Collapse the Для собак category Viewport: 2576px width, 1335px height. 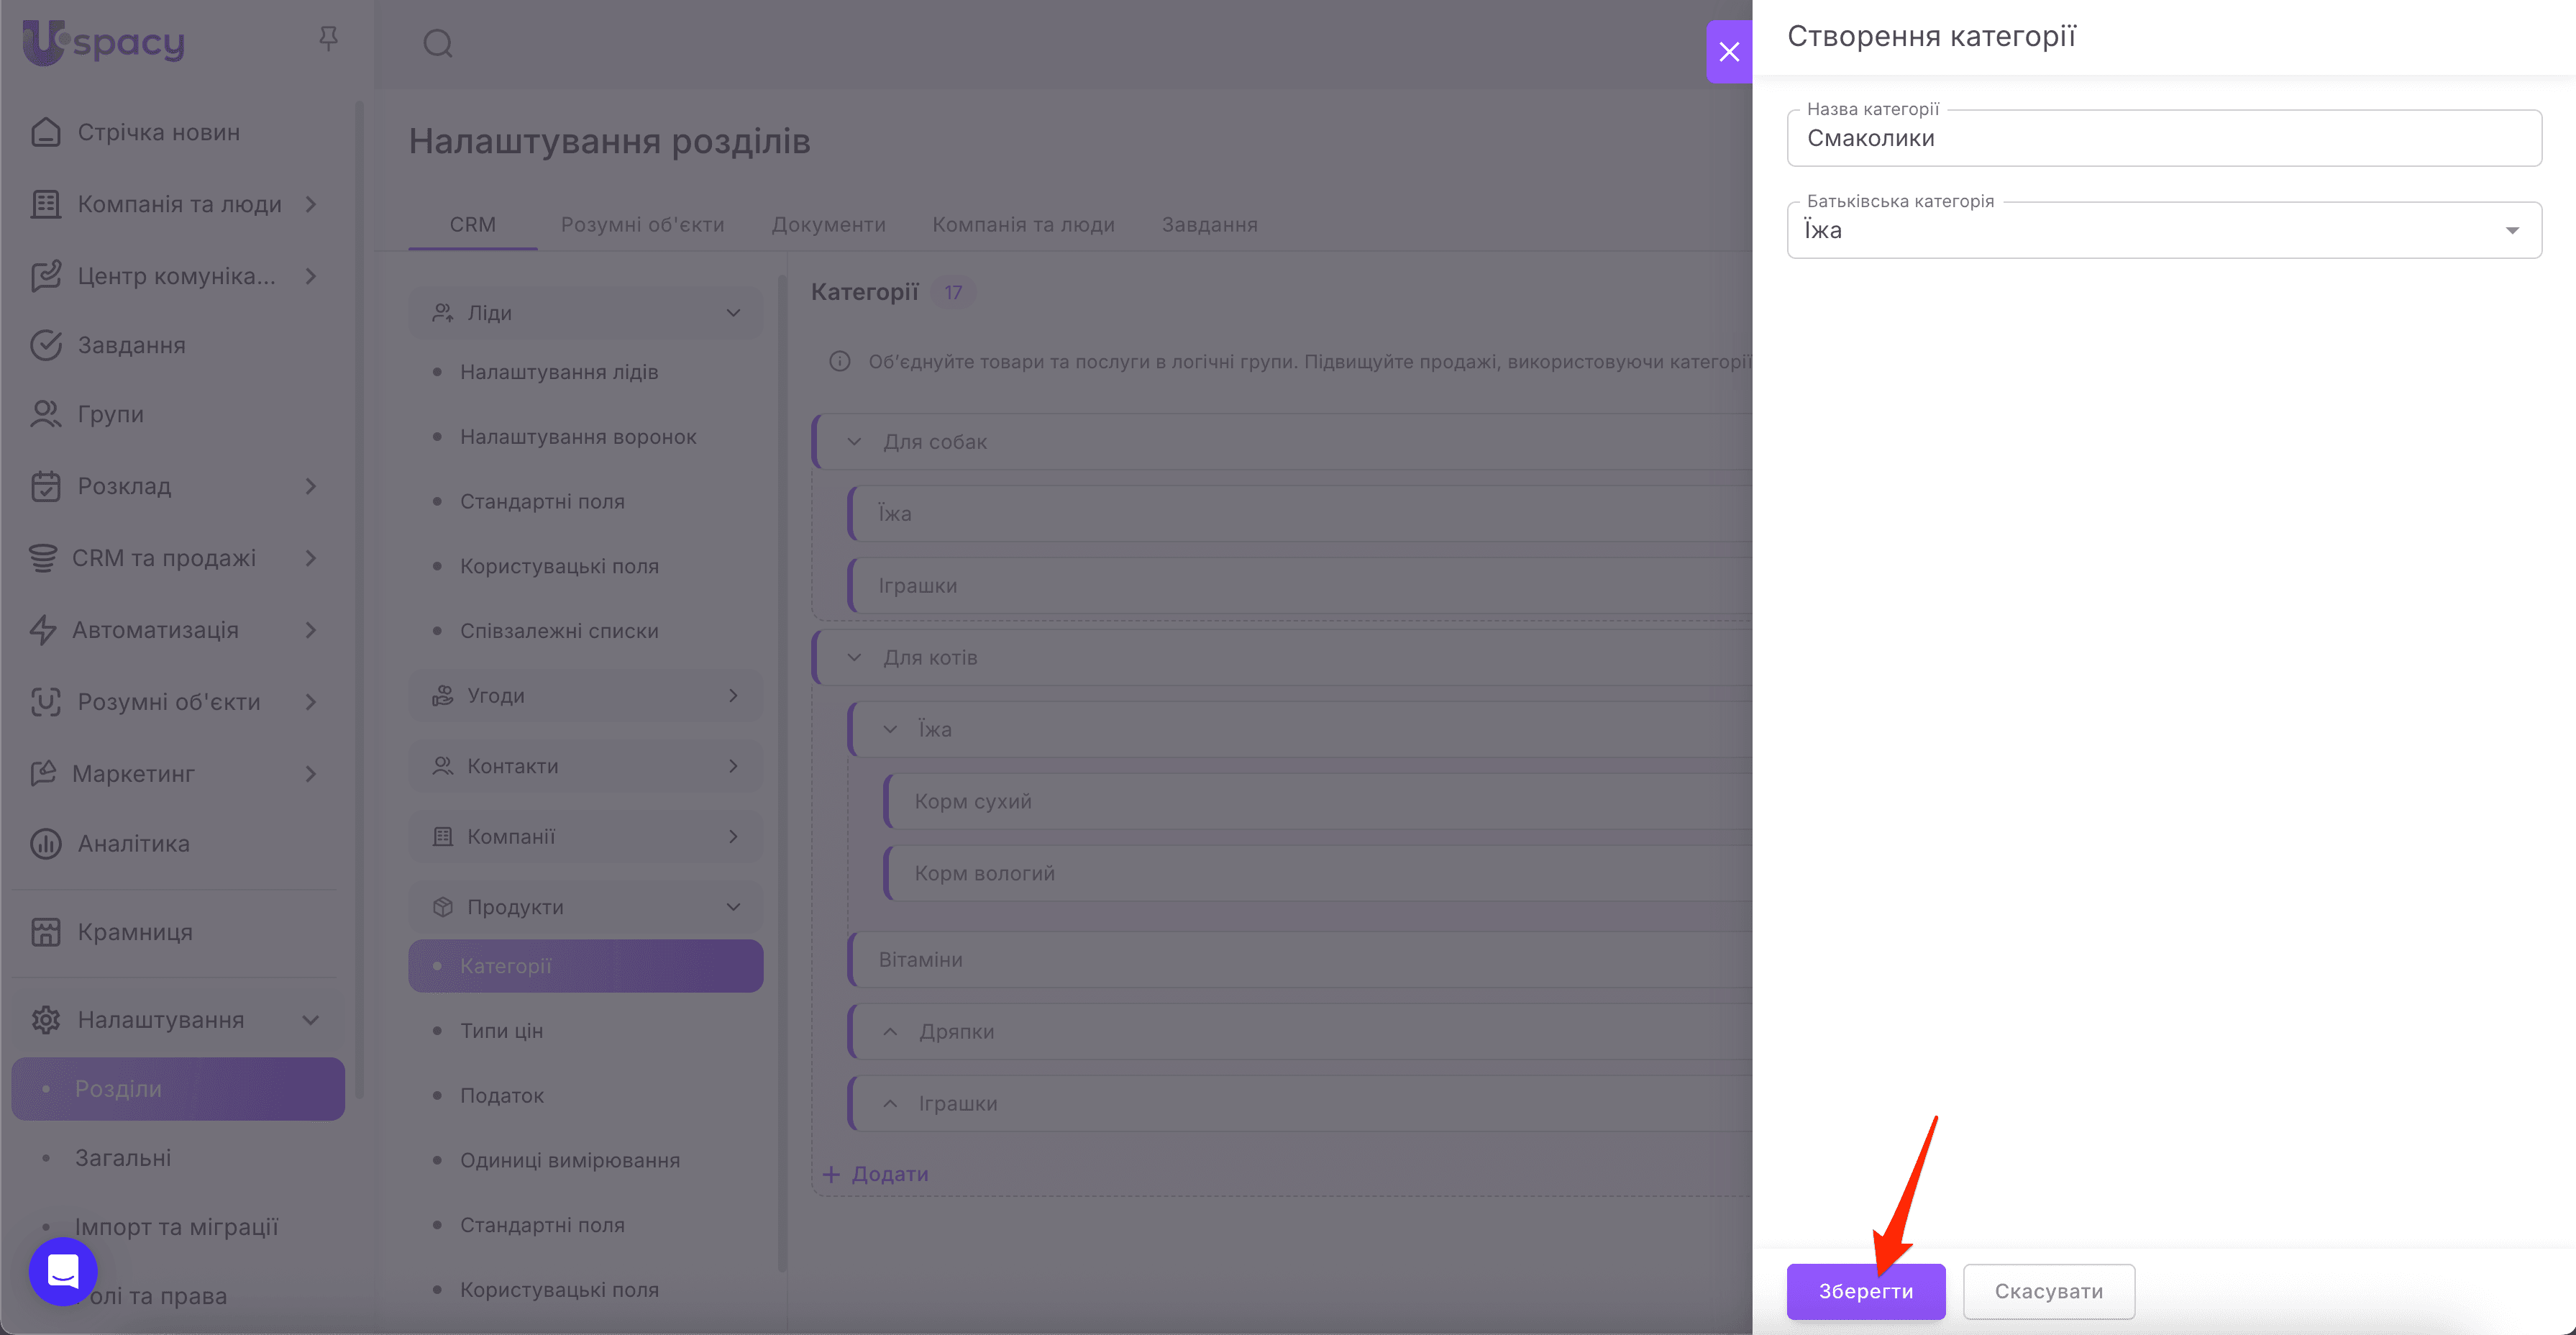click(854, 442)
